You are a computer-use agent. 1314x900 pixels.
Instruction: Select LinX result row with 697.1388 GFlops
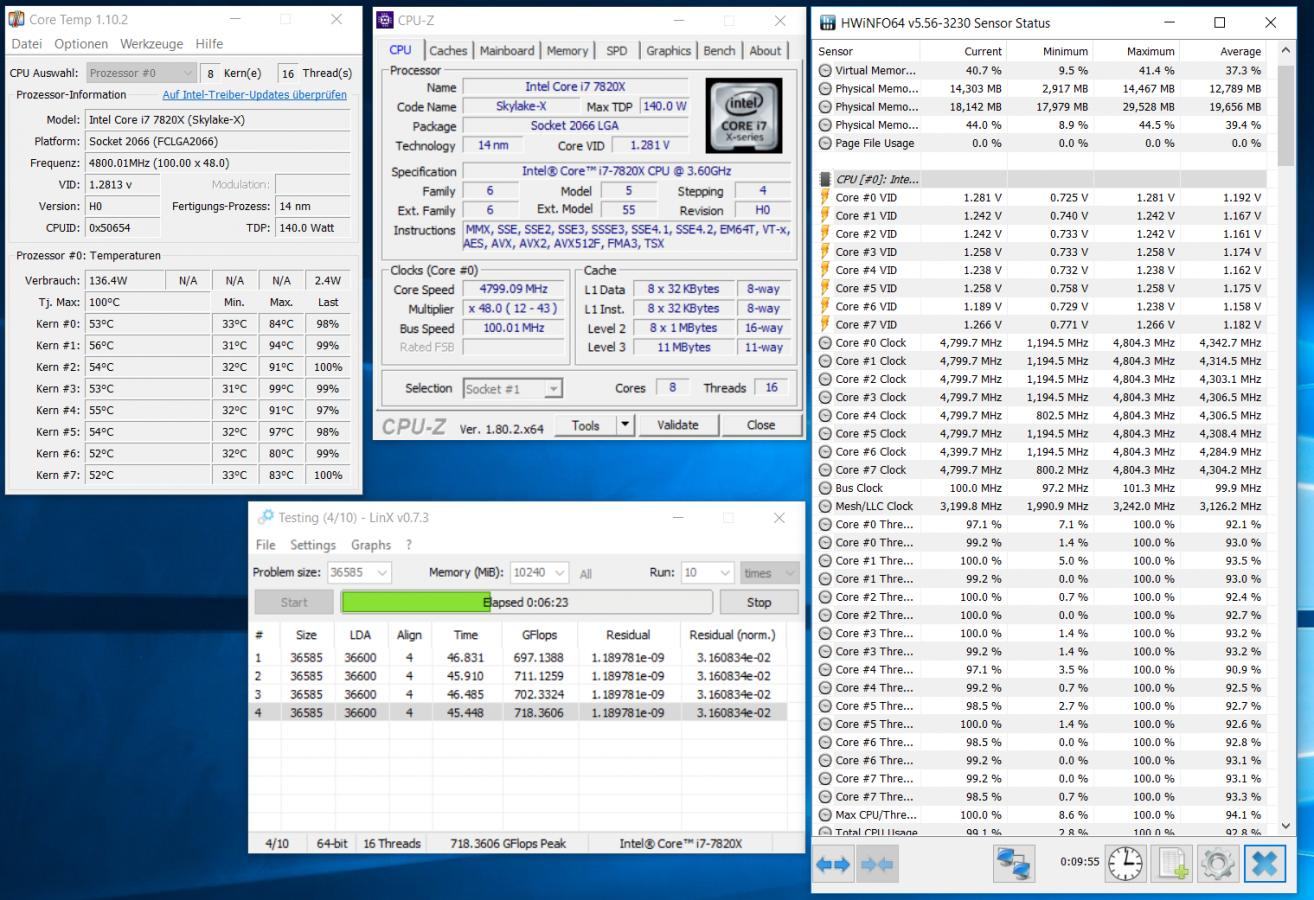[517, 658]
